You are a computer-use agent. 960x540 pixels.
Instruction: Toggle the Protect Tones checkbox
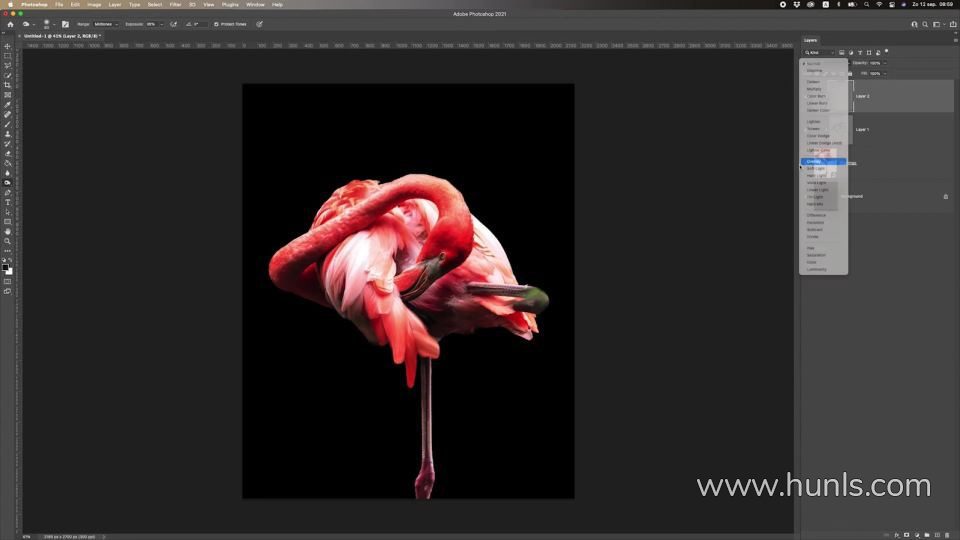216,24
